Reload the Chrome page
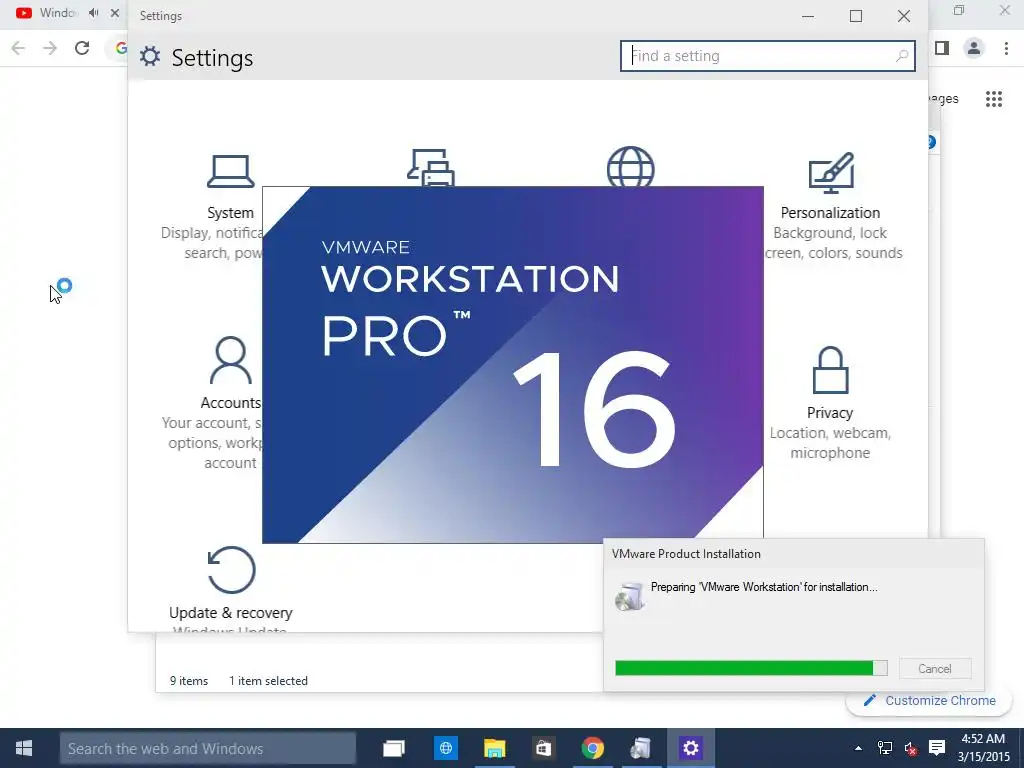The width and height of the screenshot is (1024, 768). [82, 48]
